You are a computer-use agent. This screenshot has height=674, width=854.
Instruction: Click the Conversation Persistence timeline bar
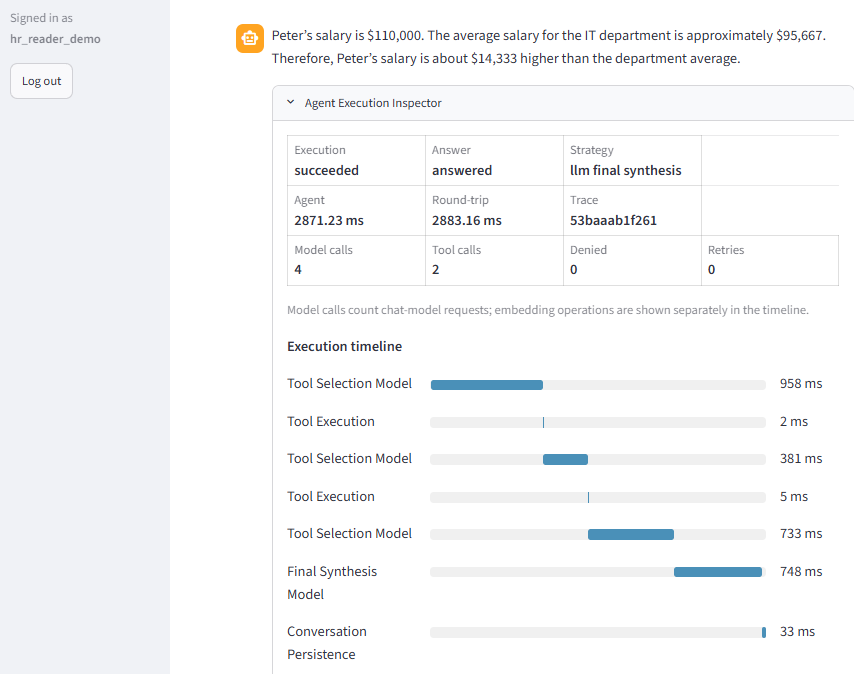coord(764,632)
